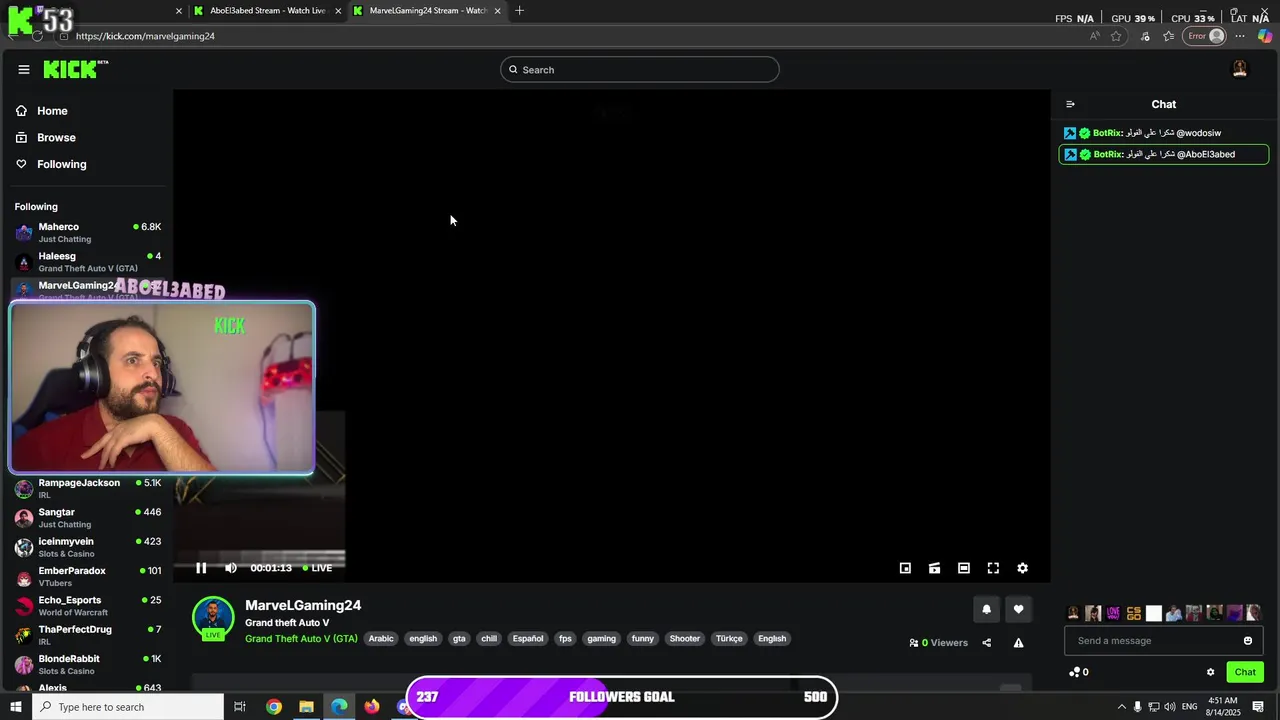The height and width of the screenshot is (720, 1280).
Task: Select the gaming tag
Action: pyautogui.click(x=601, y=639)
